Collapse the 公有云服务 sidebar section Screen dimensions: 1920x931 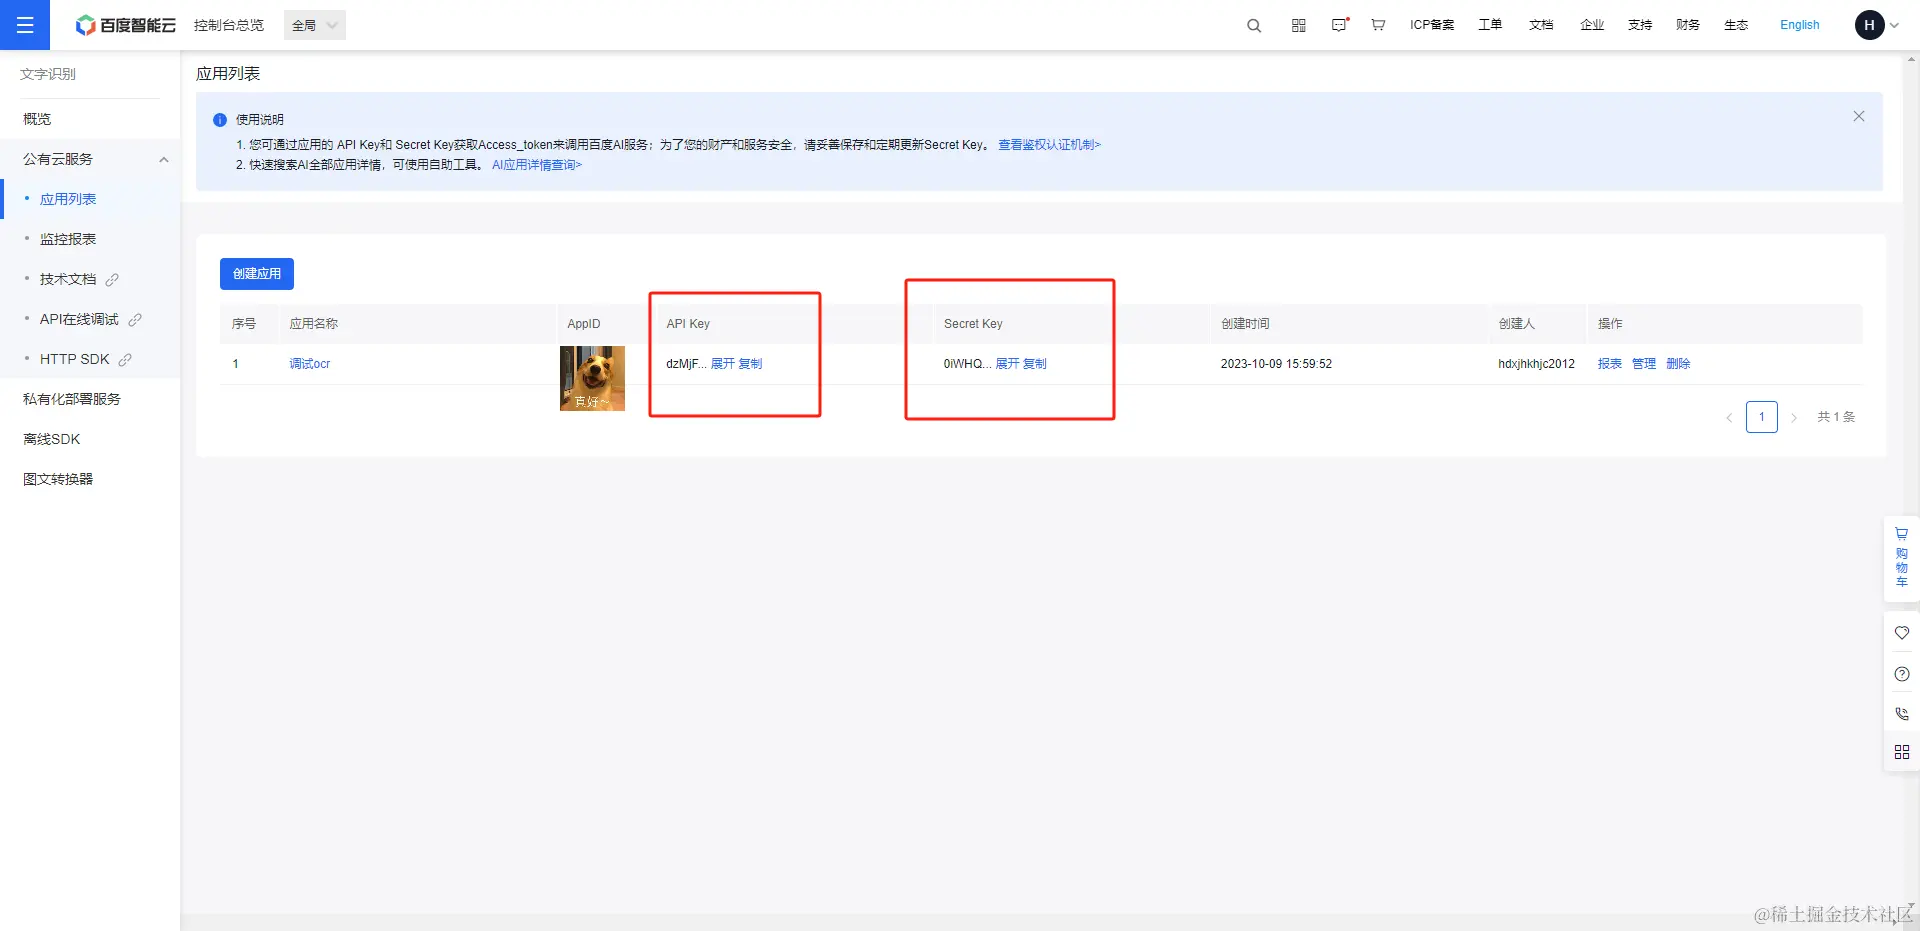point(164,160)
